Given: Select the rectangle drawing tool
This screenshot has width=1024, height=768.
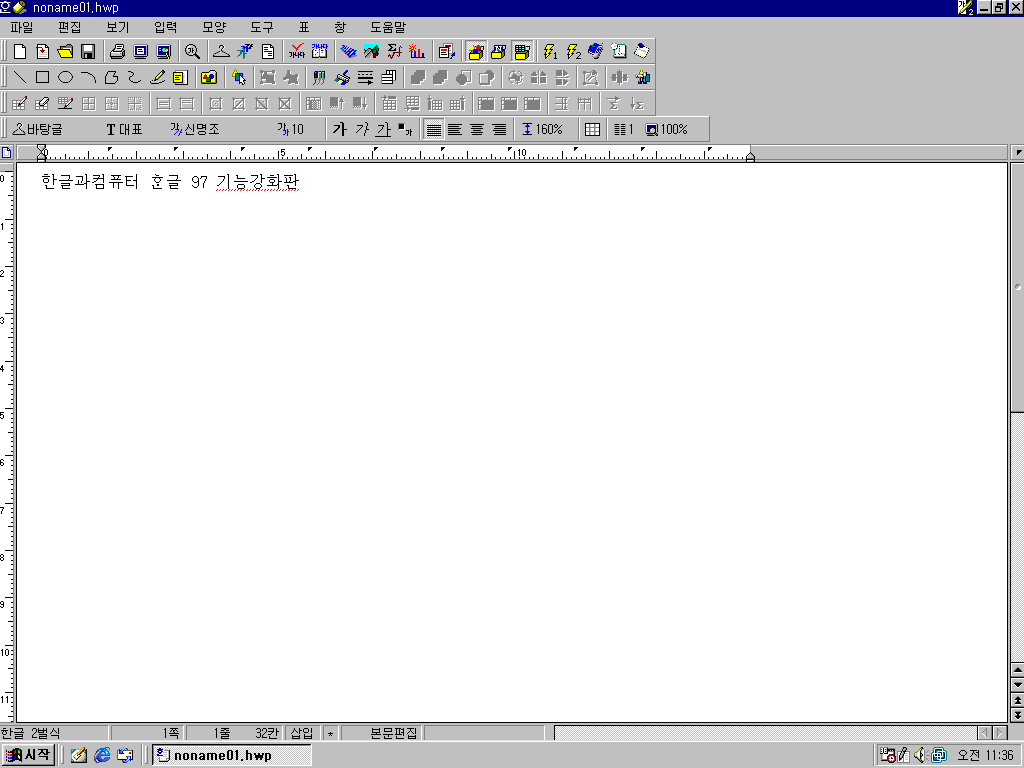Looking at the screenshot, I should click(42, 78).
